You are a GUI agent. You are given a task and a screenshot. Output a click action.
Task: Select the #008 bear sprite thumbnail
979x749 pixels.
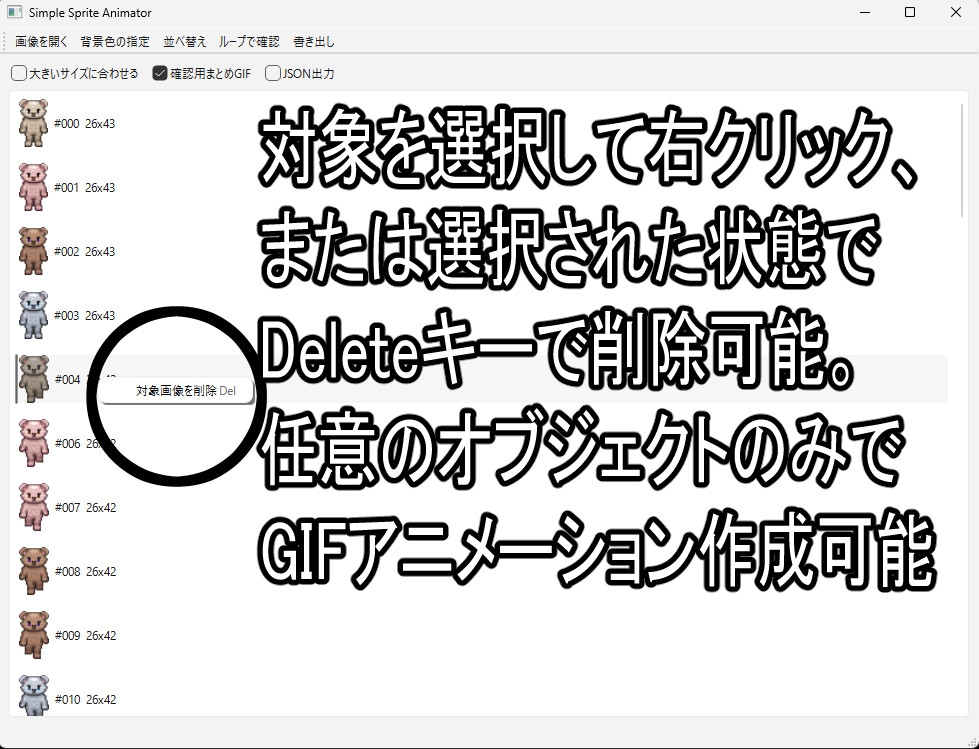point(32,571)
